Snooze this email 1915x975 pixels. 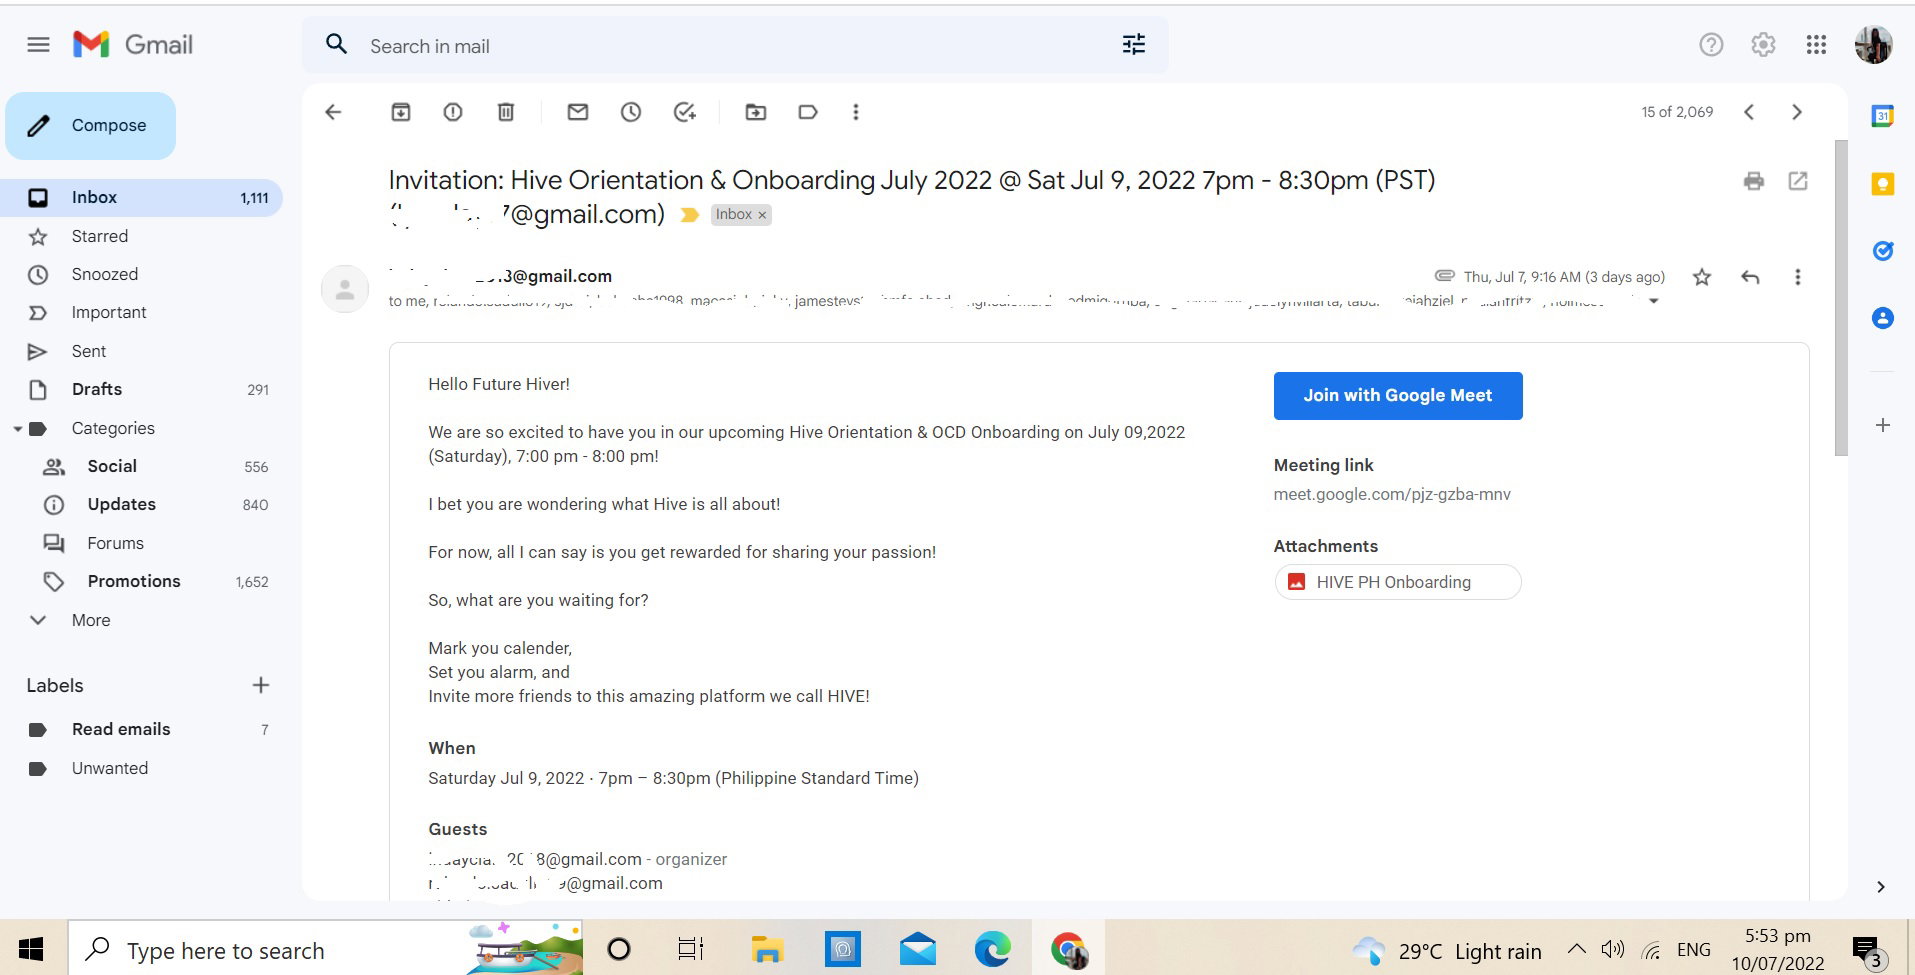pos(630,112)
